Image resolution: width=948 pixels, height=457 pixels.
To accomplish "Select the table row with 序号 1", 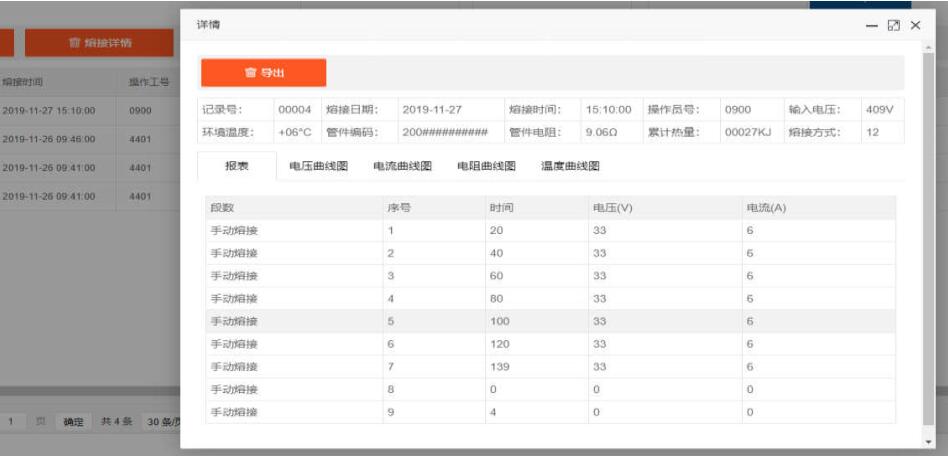I will click(550, 230).
